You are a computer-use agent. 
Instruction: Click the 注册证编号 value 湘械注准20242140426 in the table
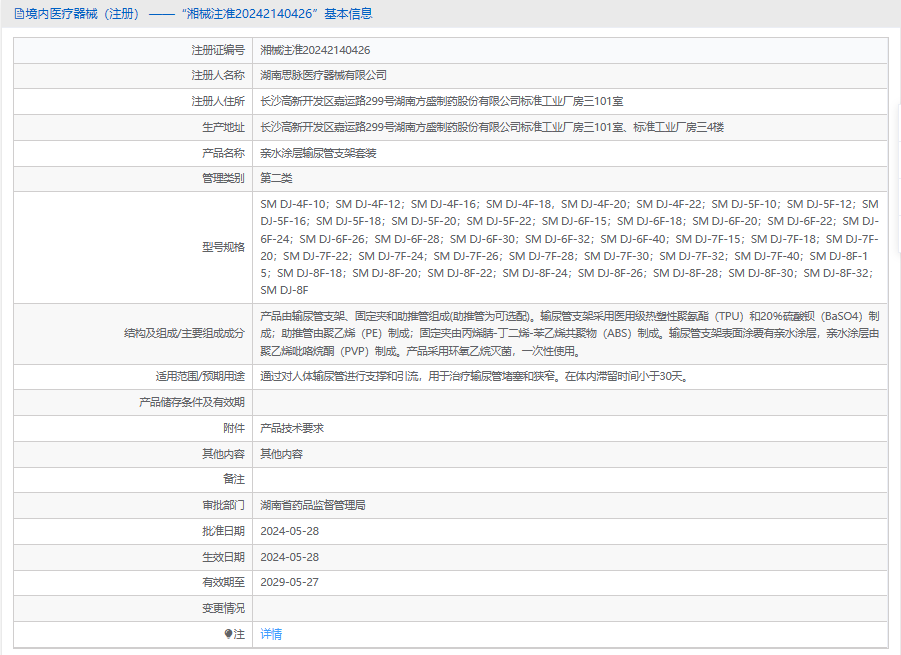point(315,50)
